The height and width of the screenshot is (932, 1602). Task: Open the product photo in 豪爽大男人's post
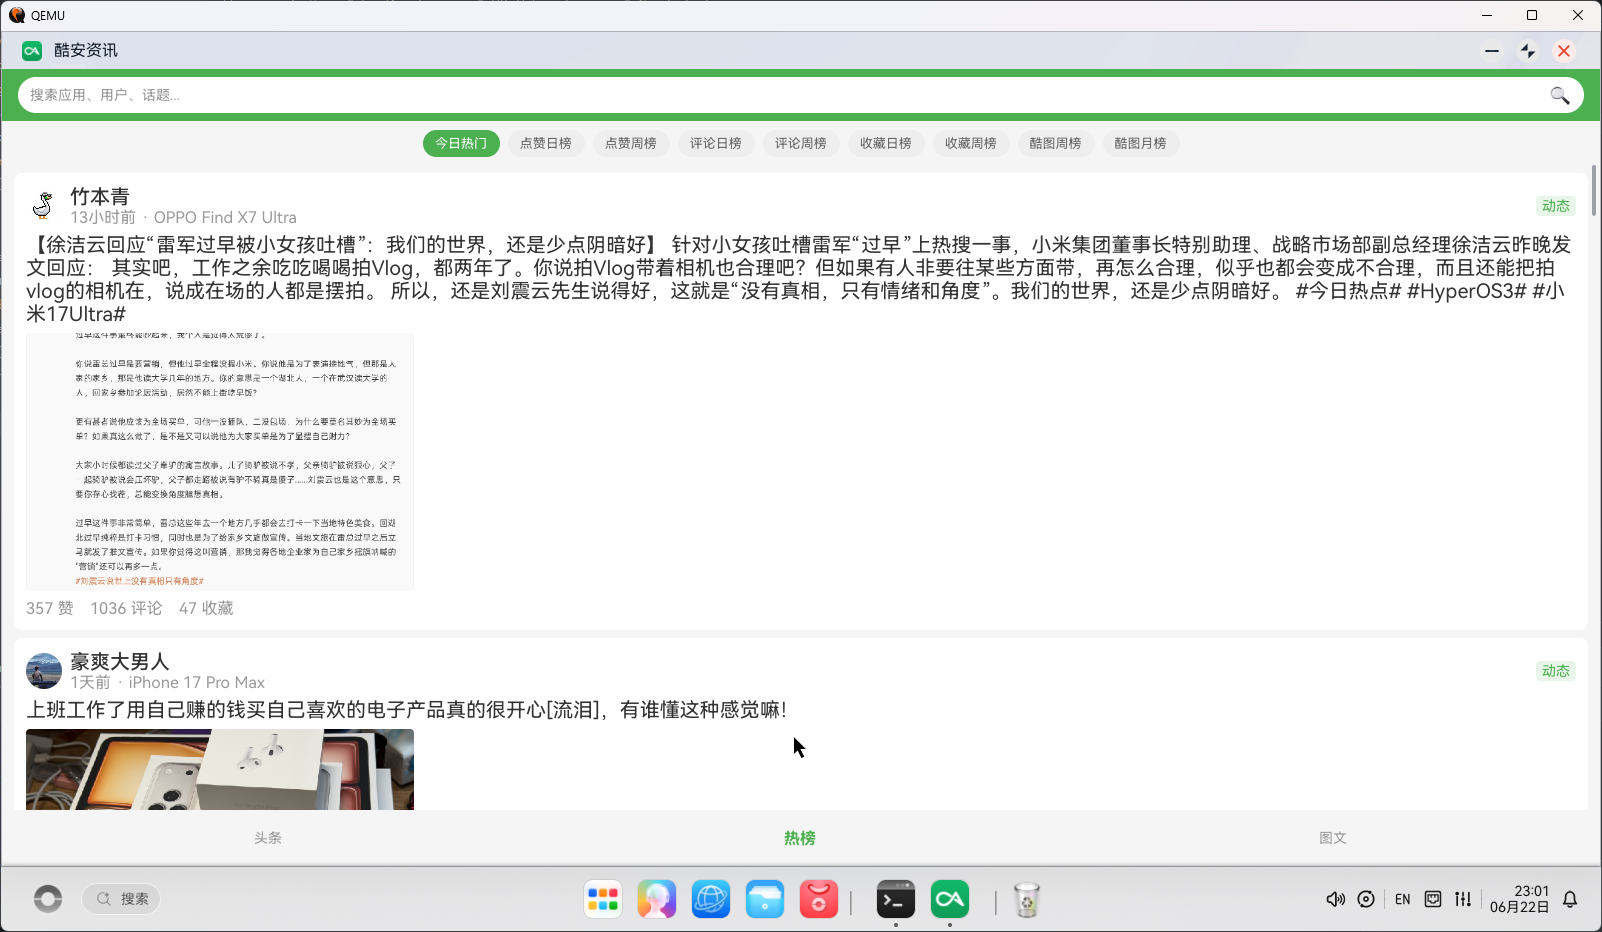[x=220, y=769]
